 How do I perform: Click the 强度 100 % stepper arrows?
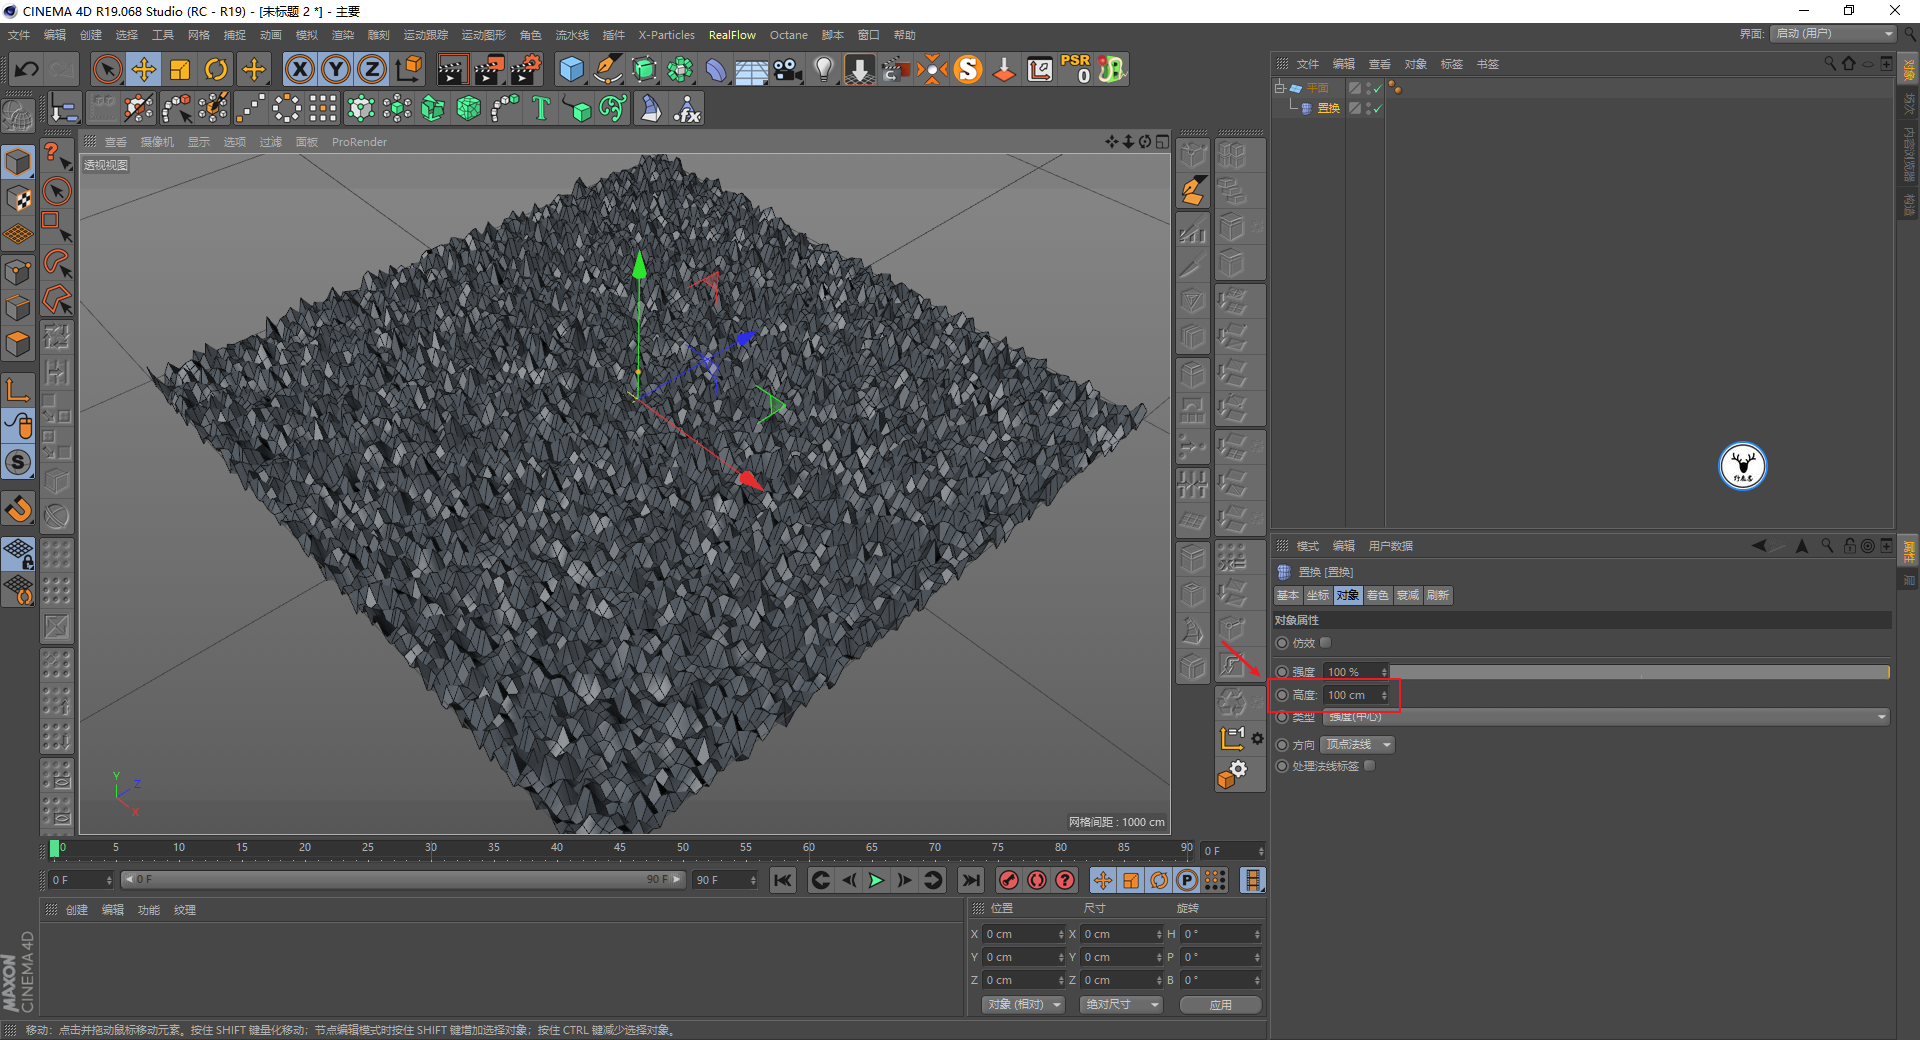tap(1384, 672)
